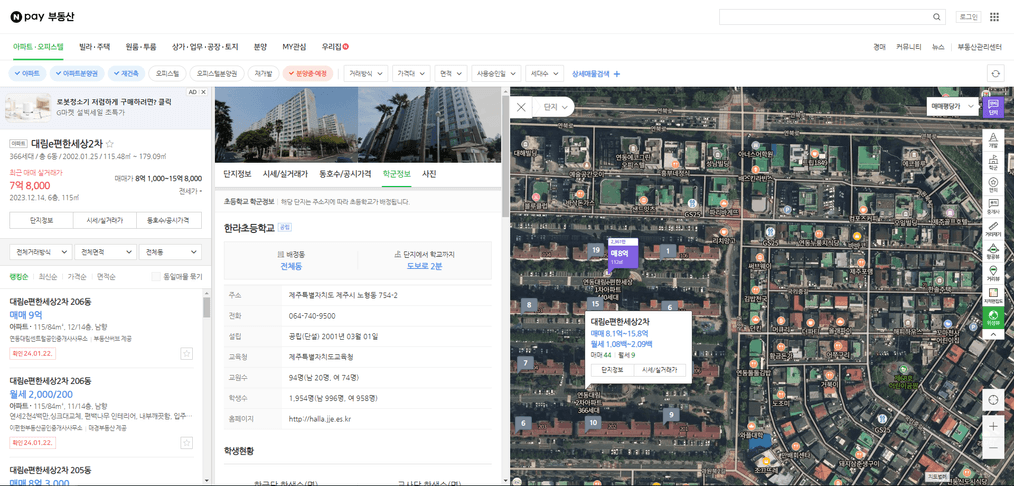Viewport: 1014px width, 486px height.
Task: Open the 빌라·주택 top menu
Action: point(94,47)
